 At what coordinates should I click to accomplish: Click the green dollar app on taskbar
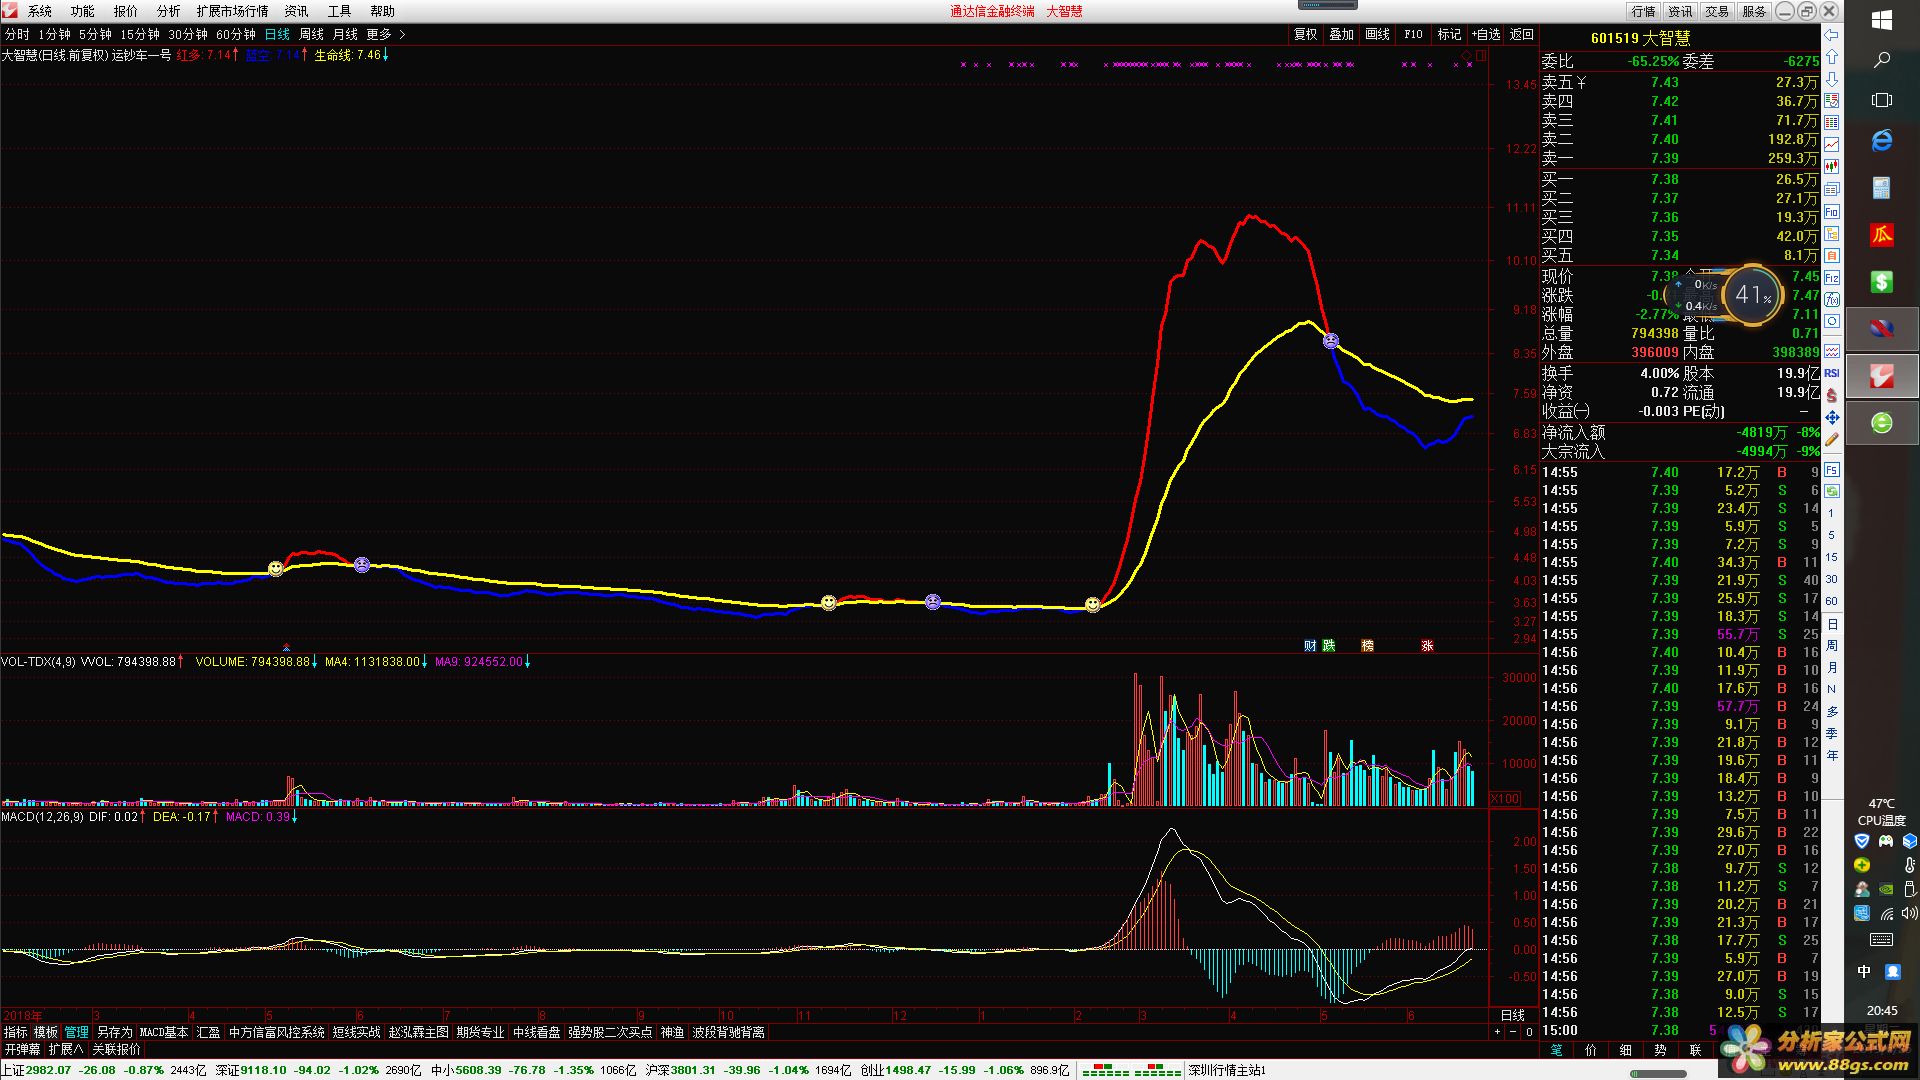pos(1881,282)
